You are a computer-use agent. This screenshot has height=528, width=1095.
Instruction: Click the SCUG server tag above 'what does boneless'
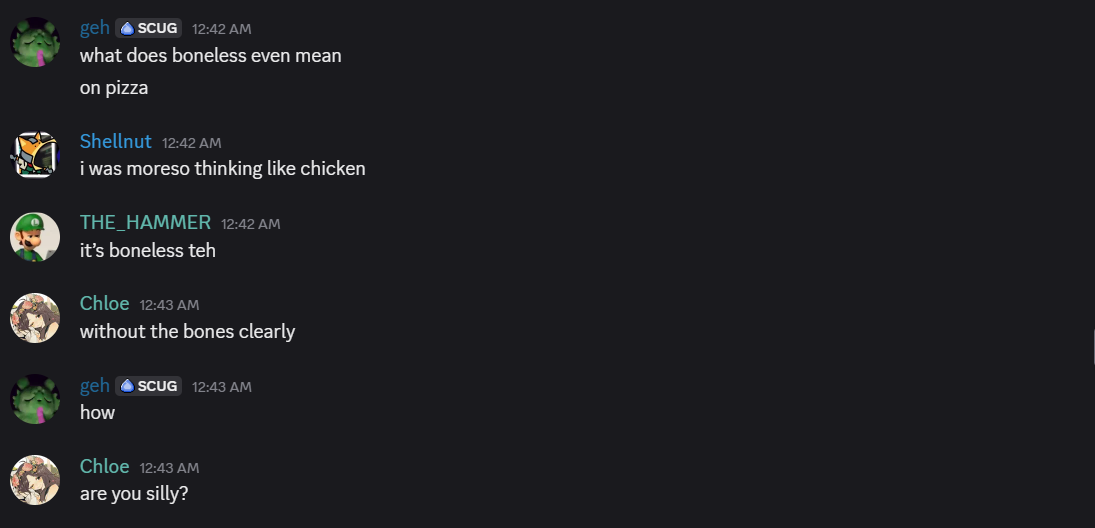[x=148, y=28]
